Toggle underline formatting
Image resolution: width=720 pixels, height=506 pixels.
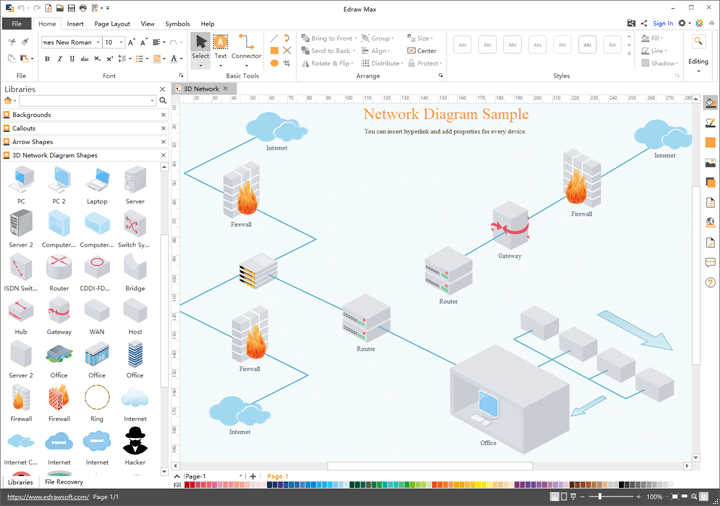[x=72, y=59]
